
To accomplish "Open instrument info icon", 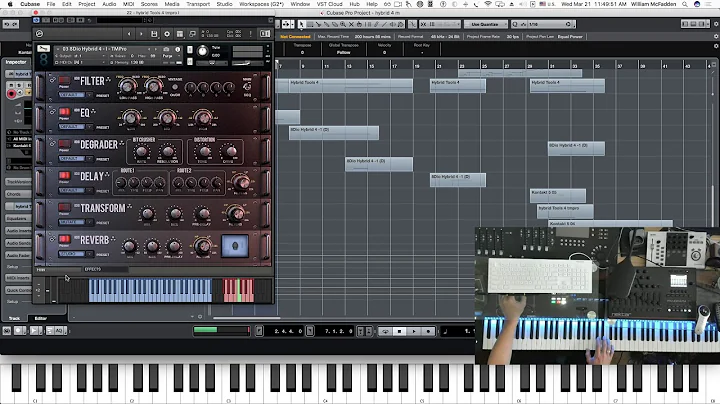I will coord(177,49).
